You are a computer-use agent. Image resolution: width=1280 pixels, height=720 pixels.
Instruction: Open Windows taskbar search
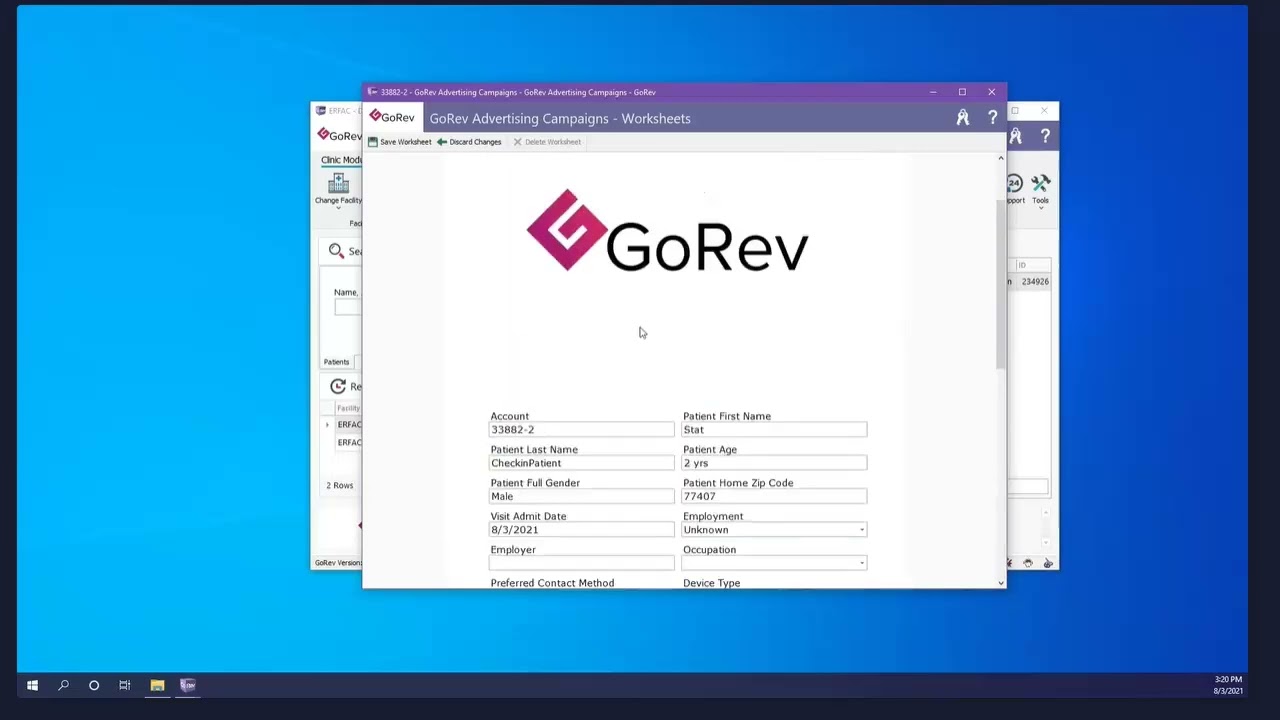click(x=63, y=685)
